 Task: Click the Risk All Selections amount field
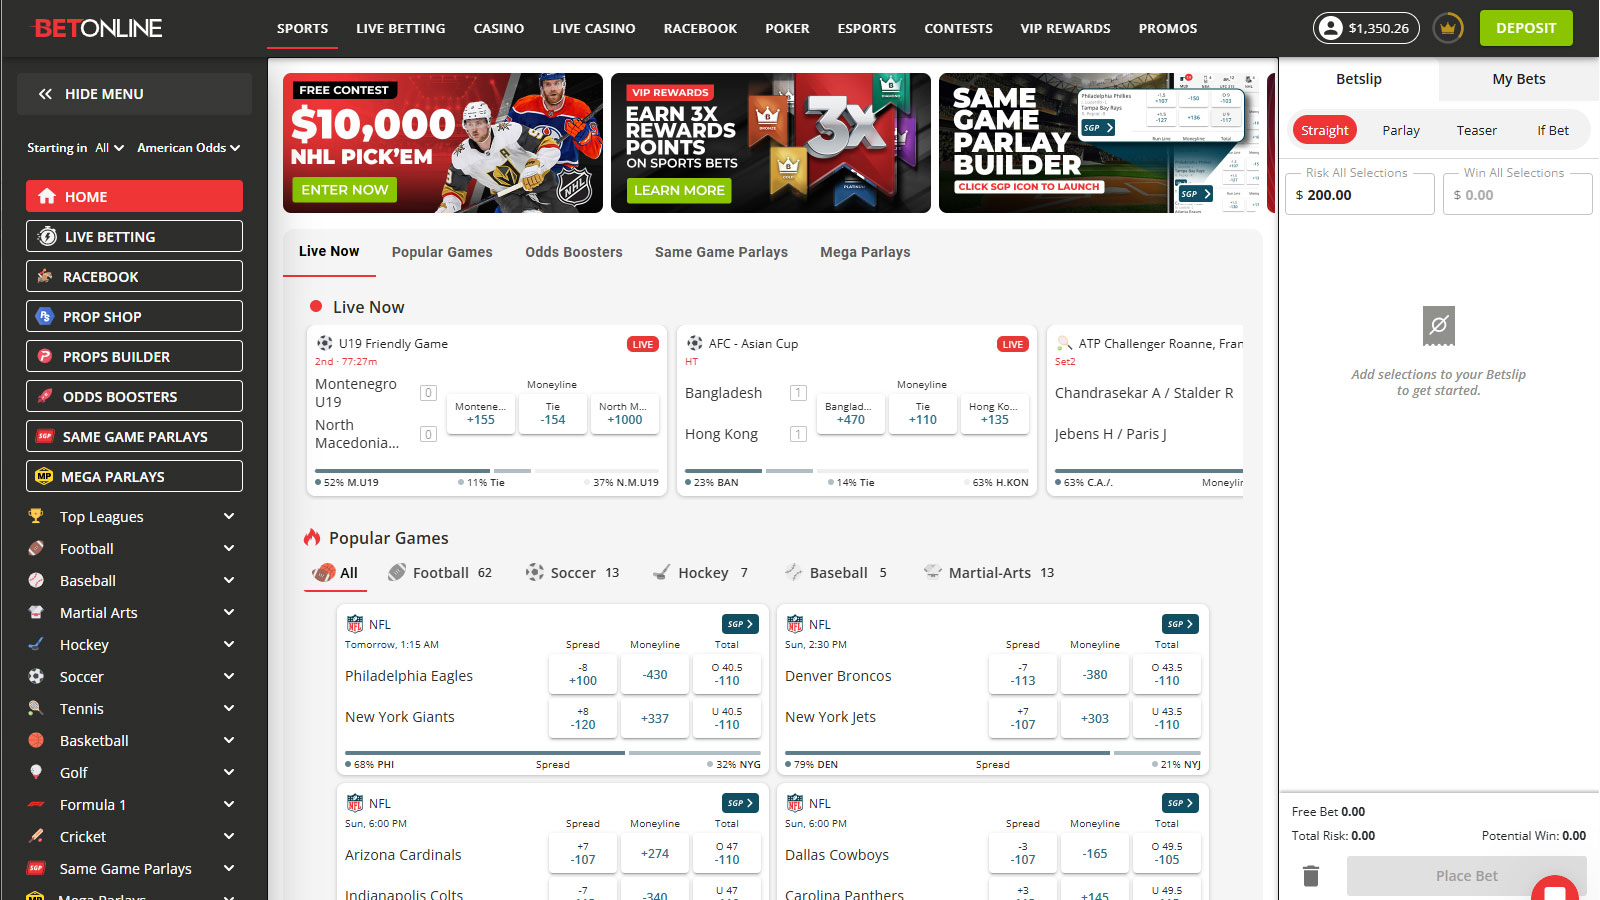(1360, 195)
